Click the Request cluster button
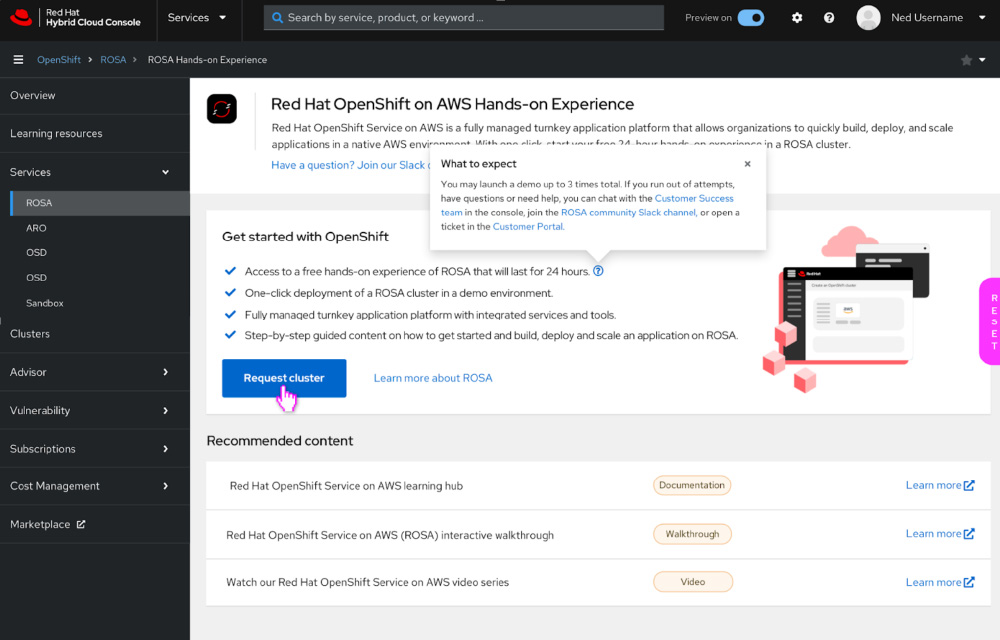This screenshot has width=1000, height=640. [x=284, y=378]
